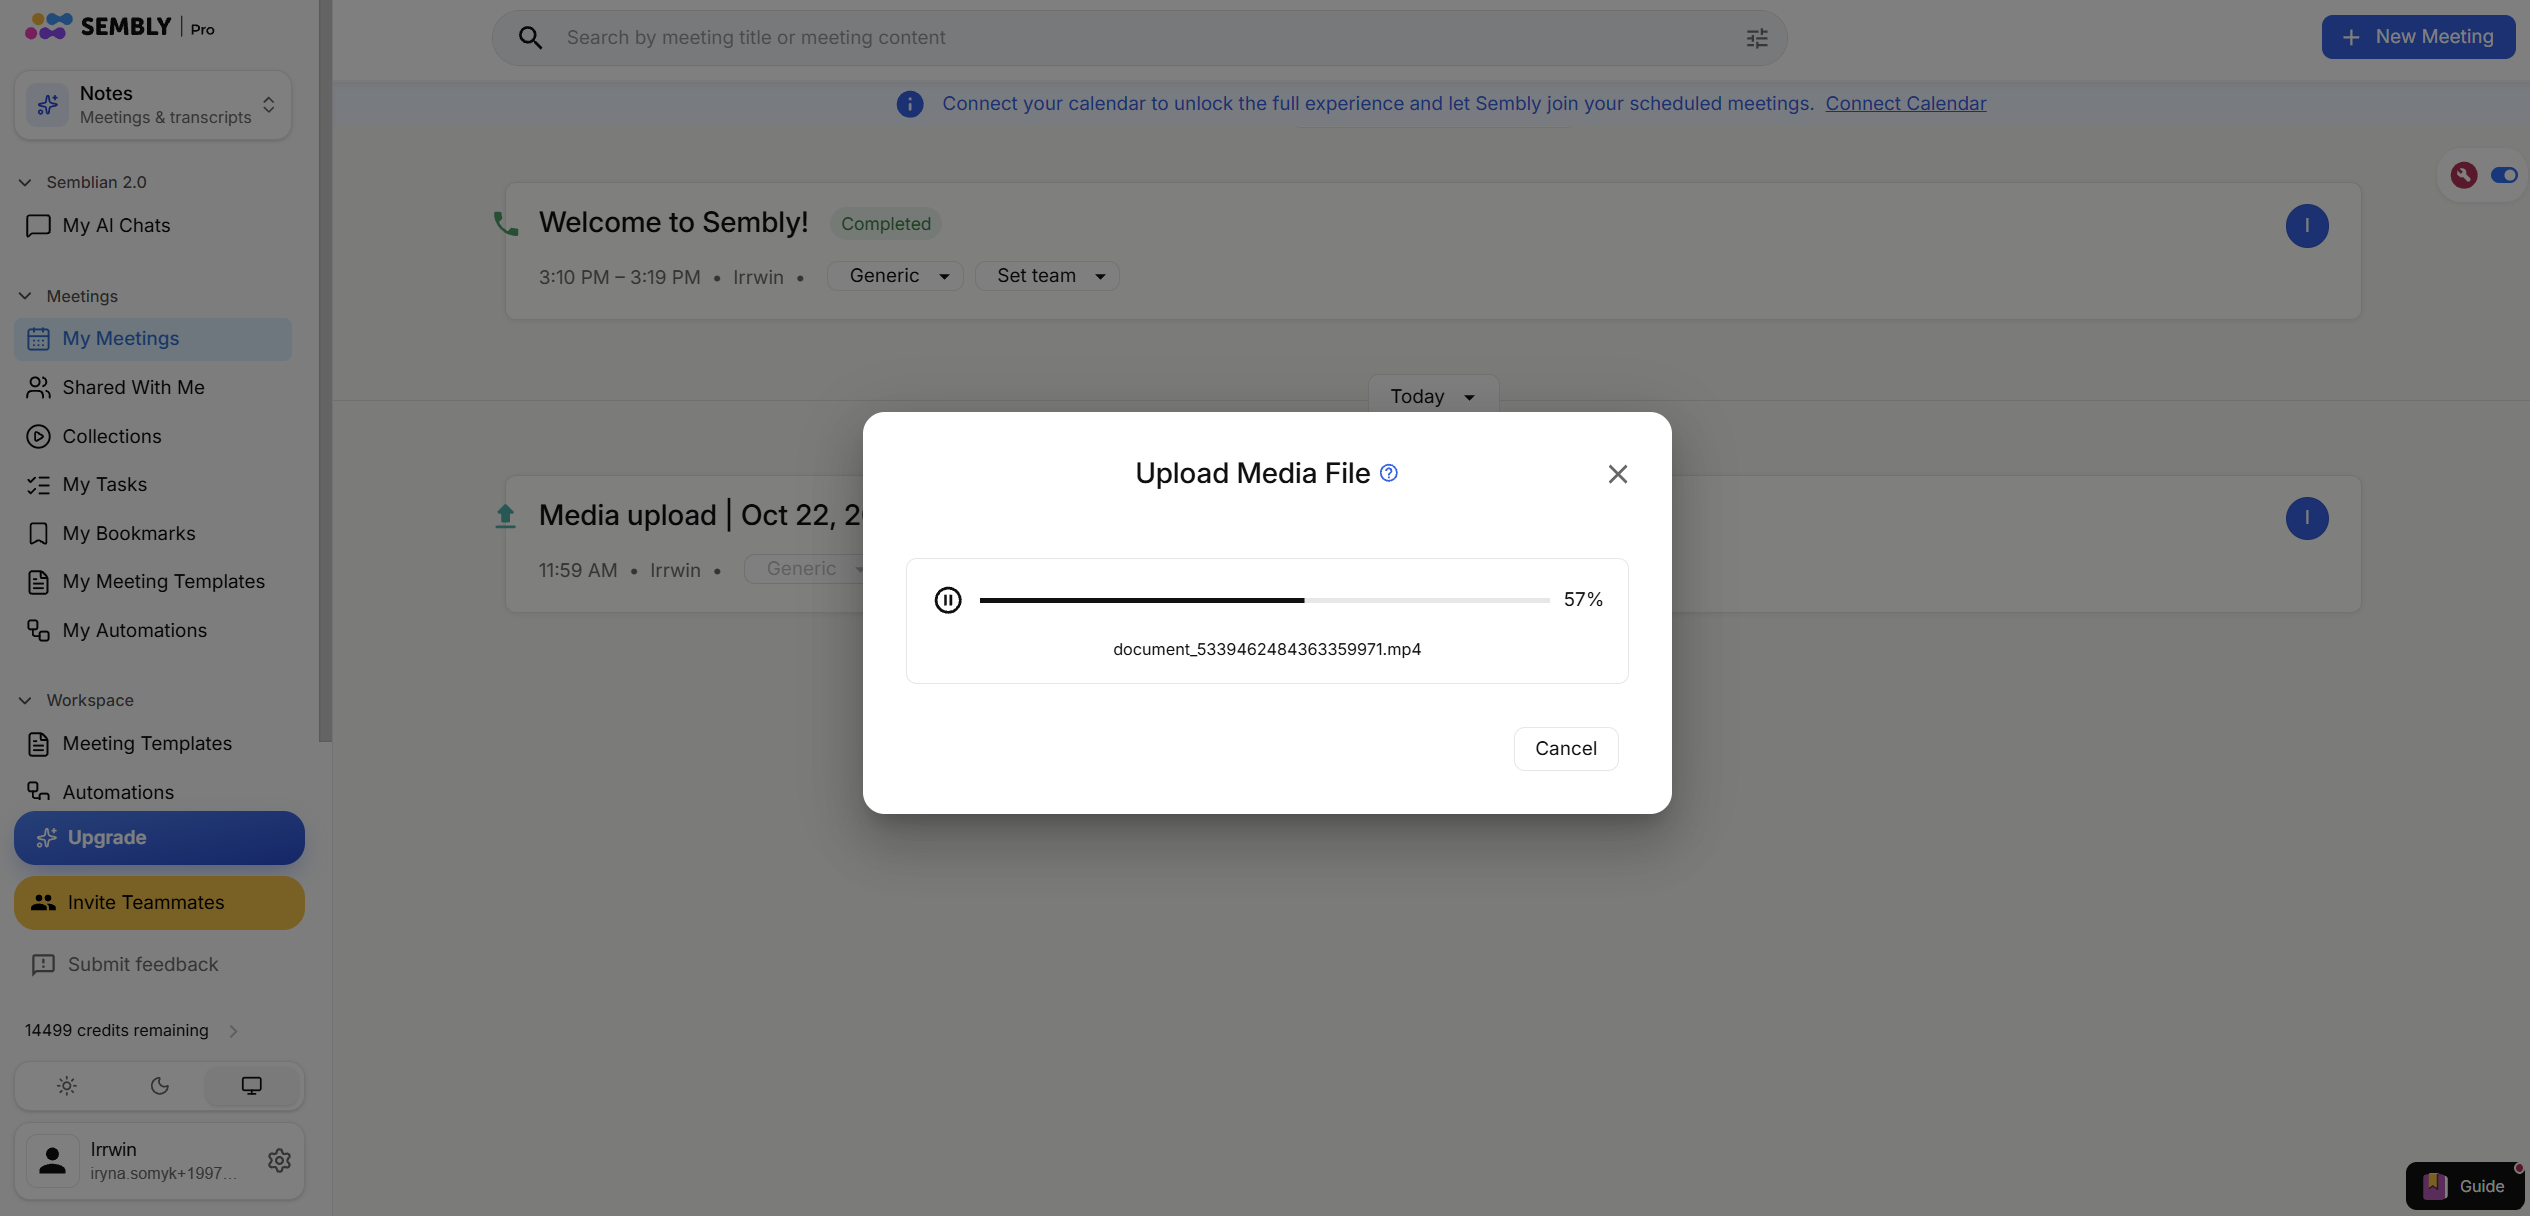Open account settings gear icon
This screenshot has height=1216, width=2530.
(279, 1160)
